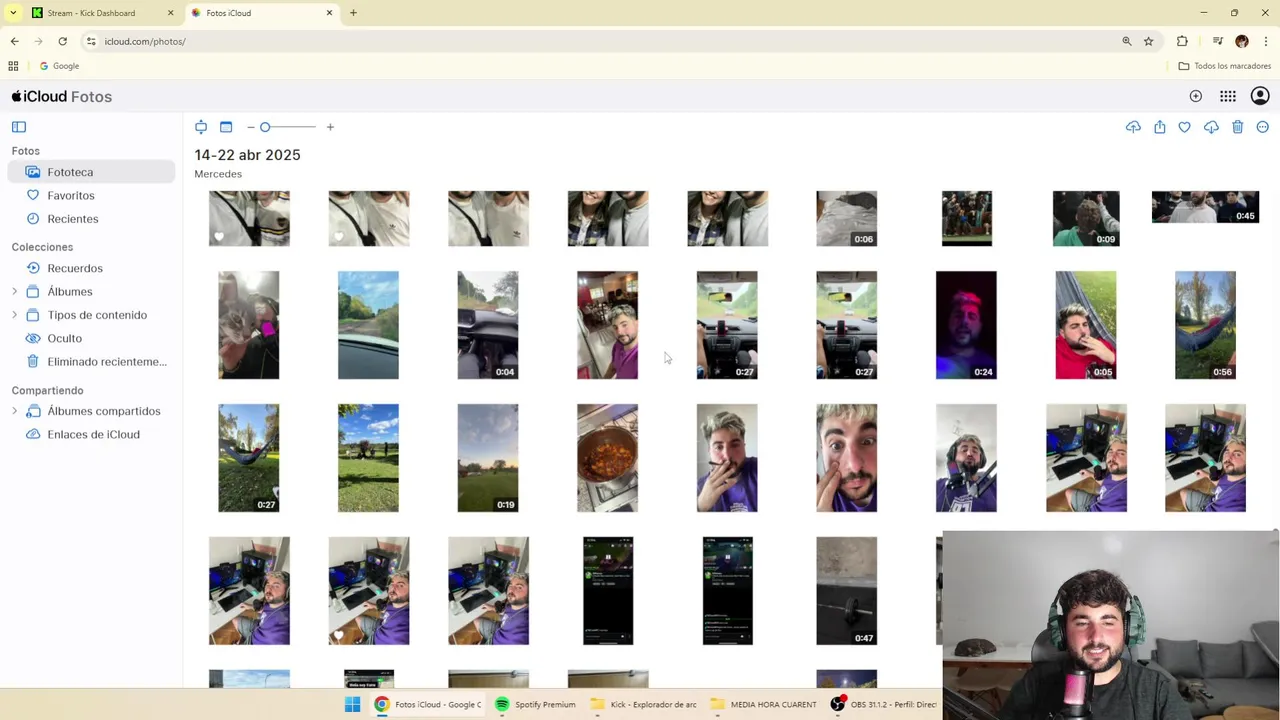This screenshot has width=1280, height=720.
Task: Open the iCloud account profile icon
Action: (1260, 96)
